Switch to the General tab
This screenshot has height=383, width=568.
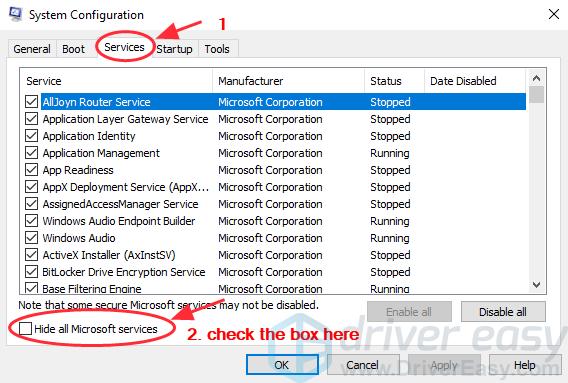[32, 49]
